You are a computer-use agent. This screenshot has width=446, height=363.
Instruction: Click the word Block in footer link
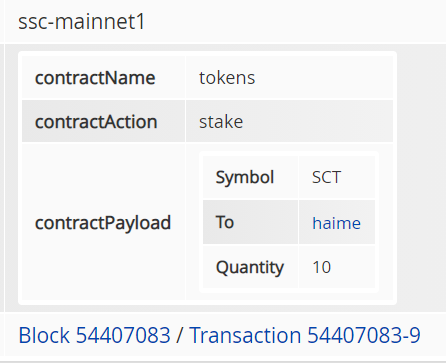[x=44, y=335]
